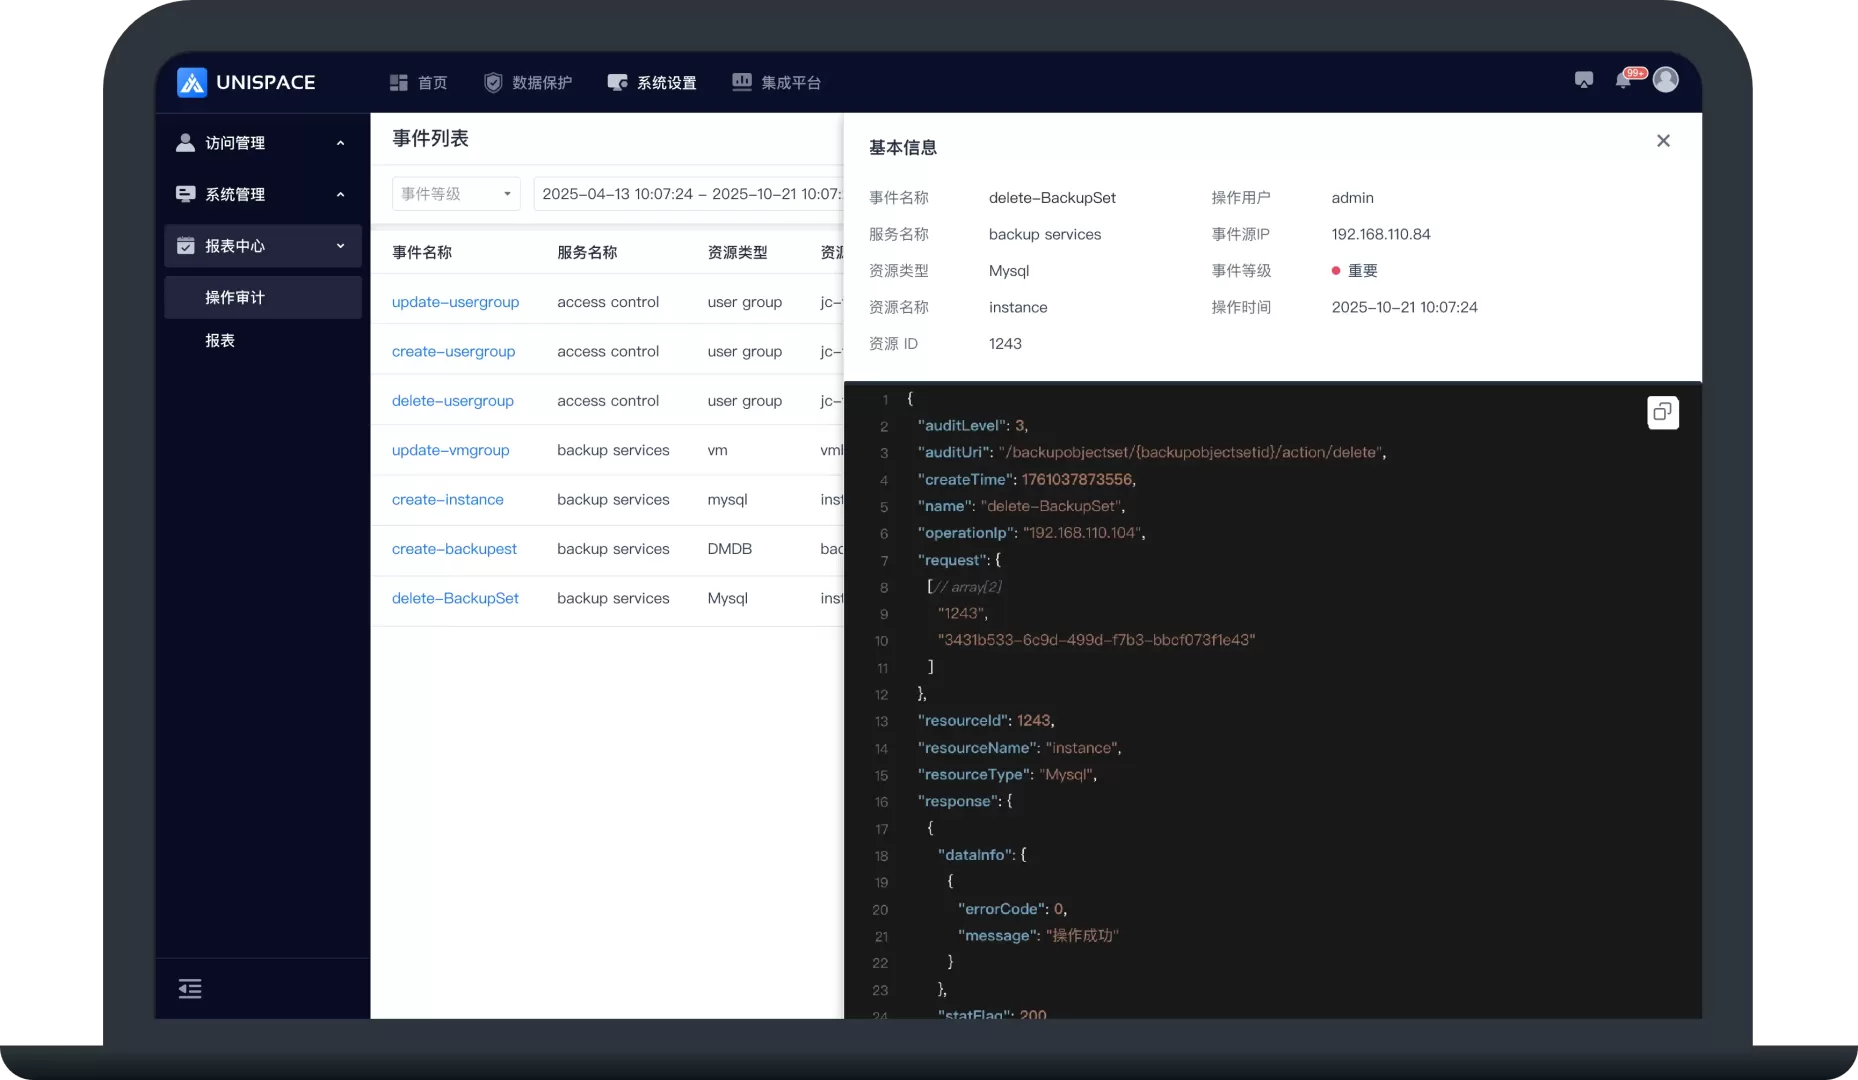Copy JSON using the copy icon
The width and height of the screenshot is (1858, 1080).
click(1662, 412)
